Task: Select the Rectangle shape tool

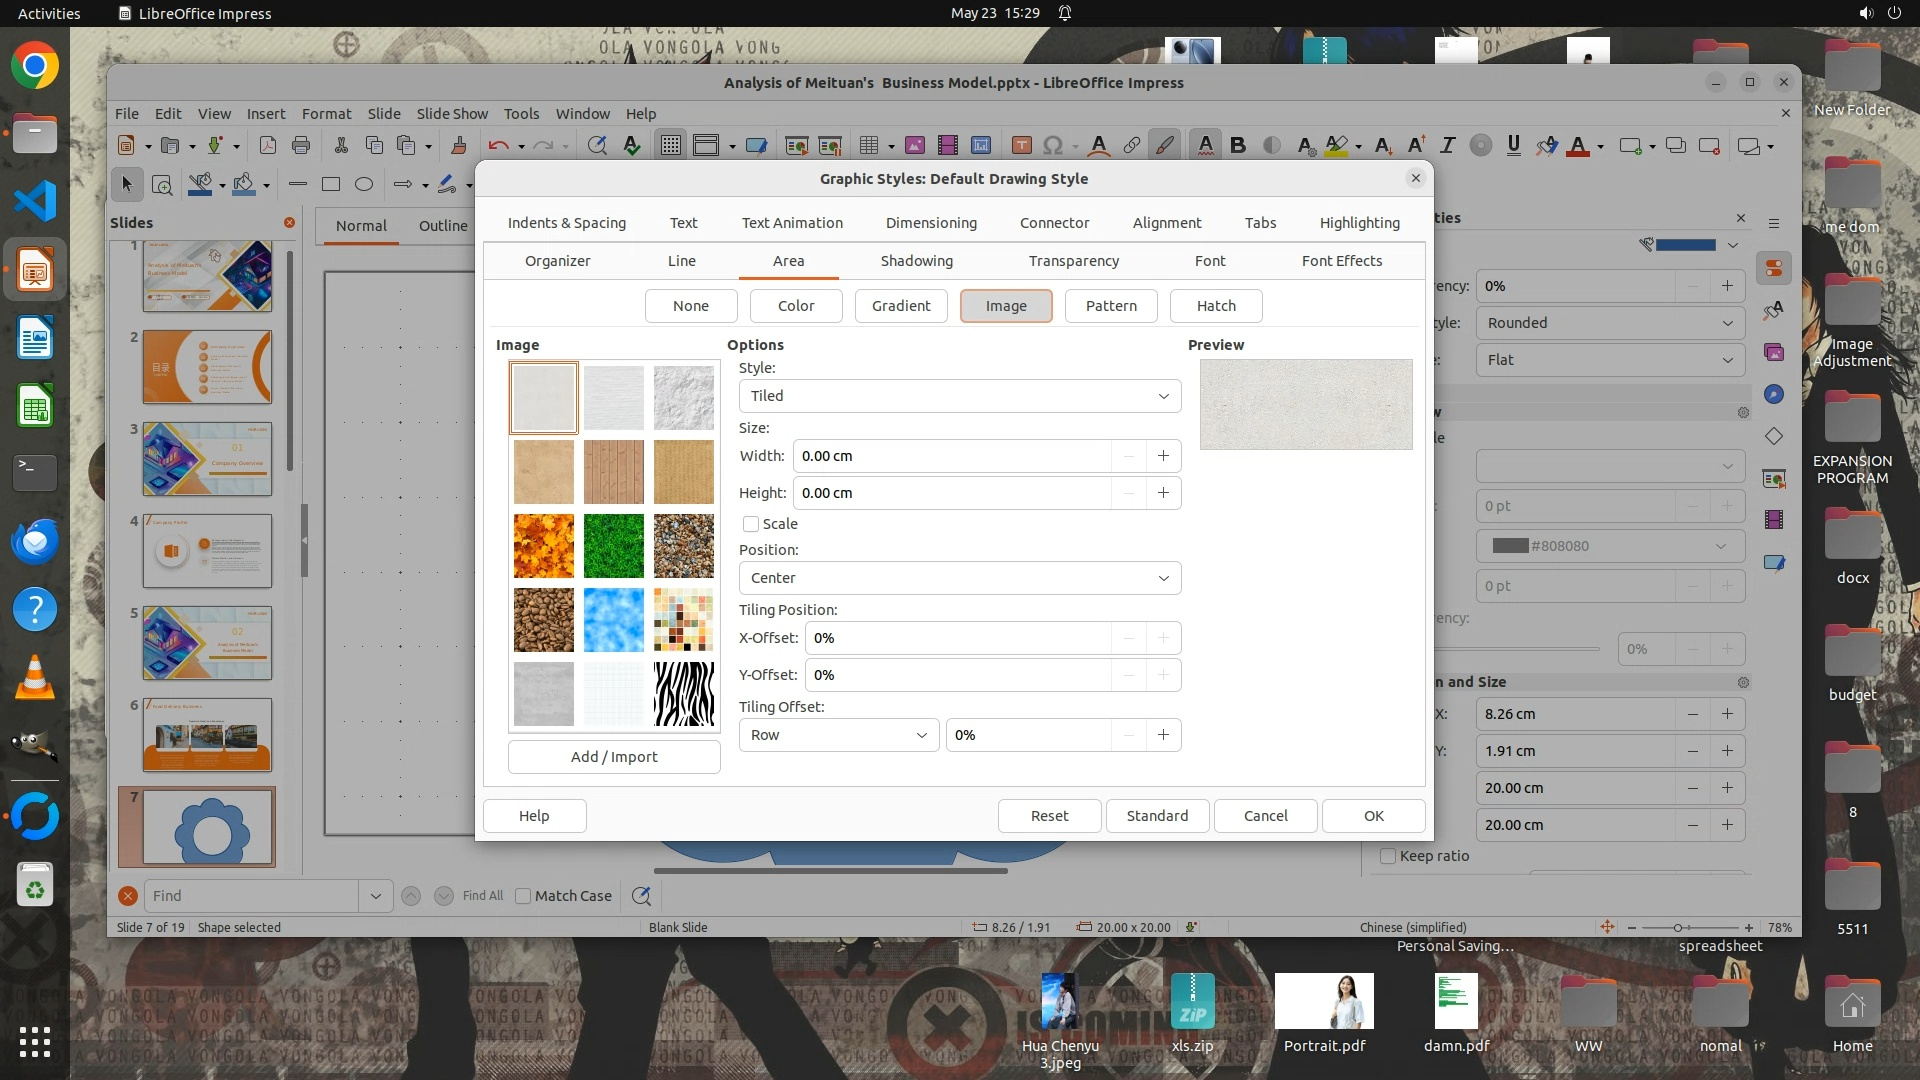Action: [331, 184]
